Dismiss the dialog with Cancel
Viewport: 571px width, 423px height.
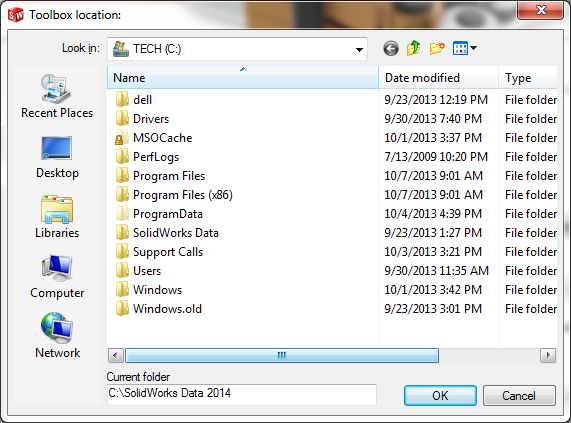pos(519,395)
